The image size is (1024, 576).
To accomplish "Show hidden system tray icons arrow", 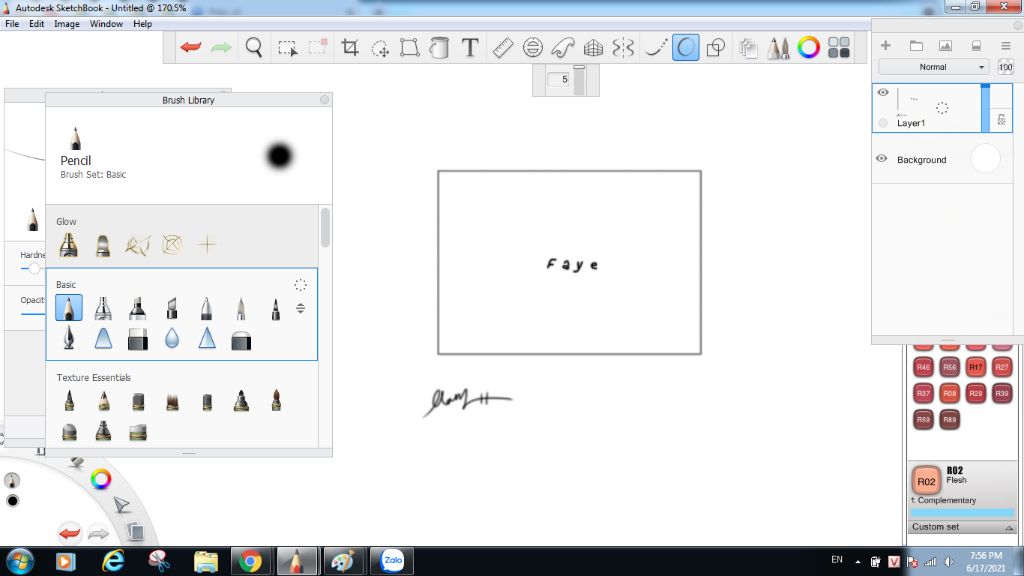I will pos(857,562).
